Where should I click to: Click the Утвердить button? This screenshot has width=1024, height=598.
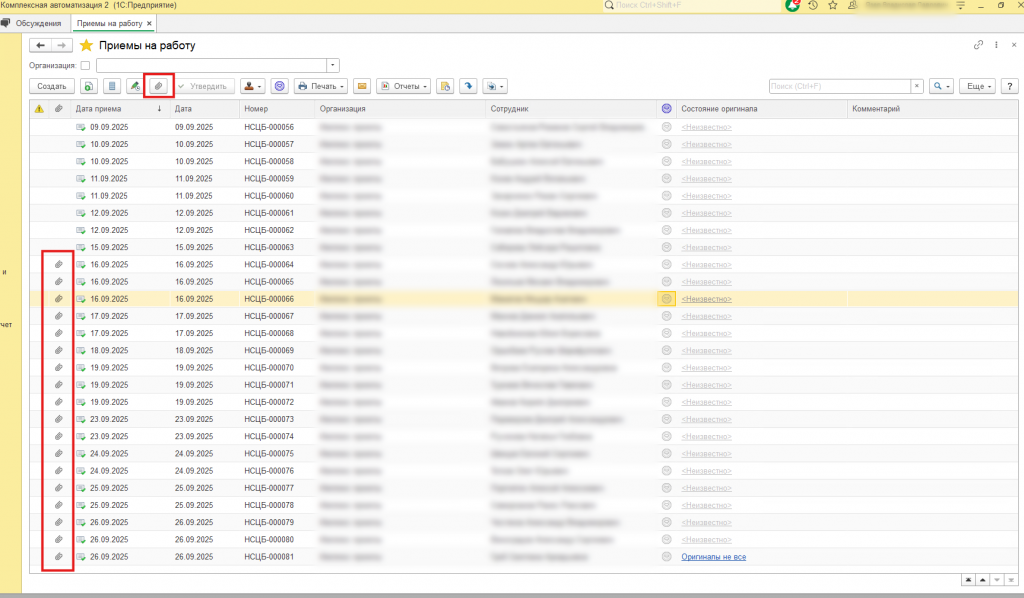[203, 86]
